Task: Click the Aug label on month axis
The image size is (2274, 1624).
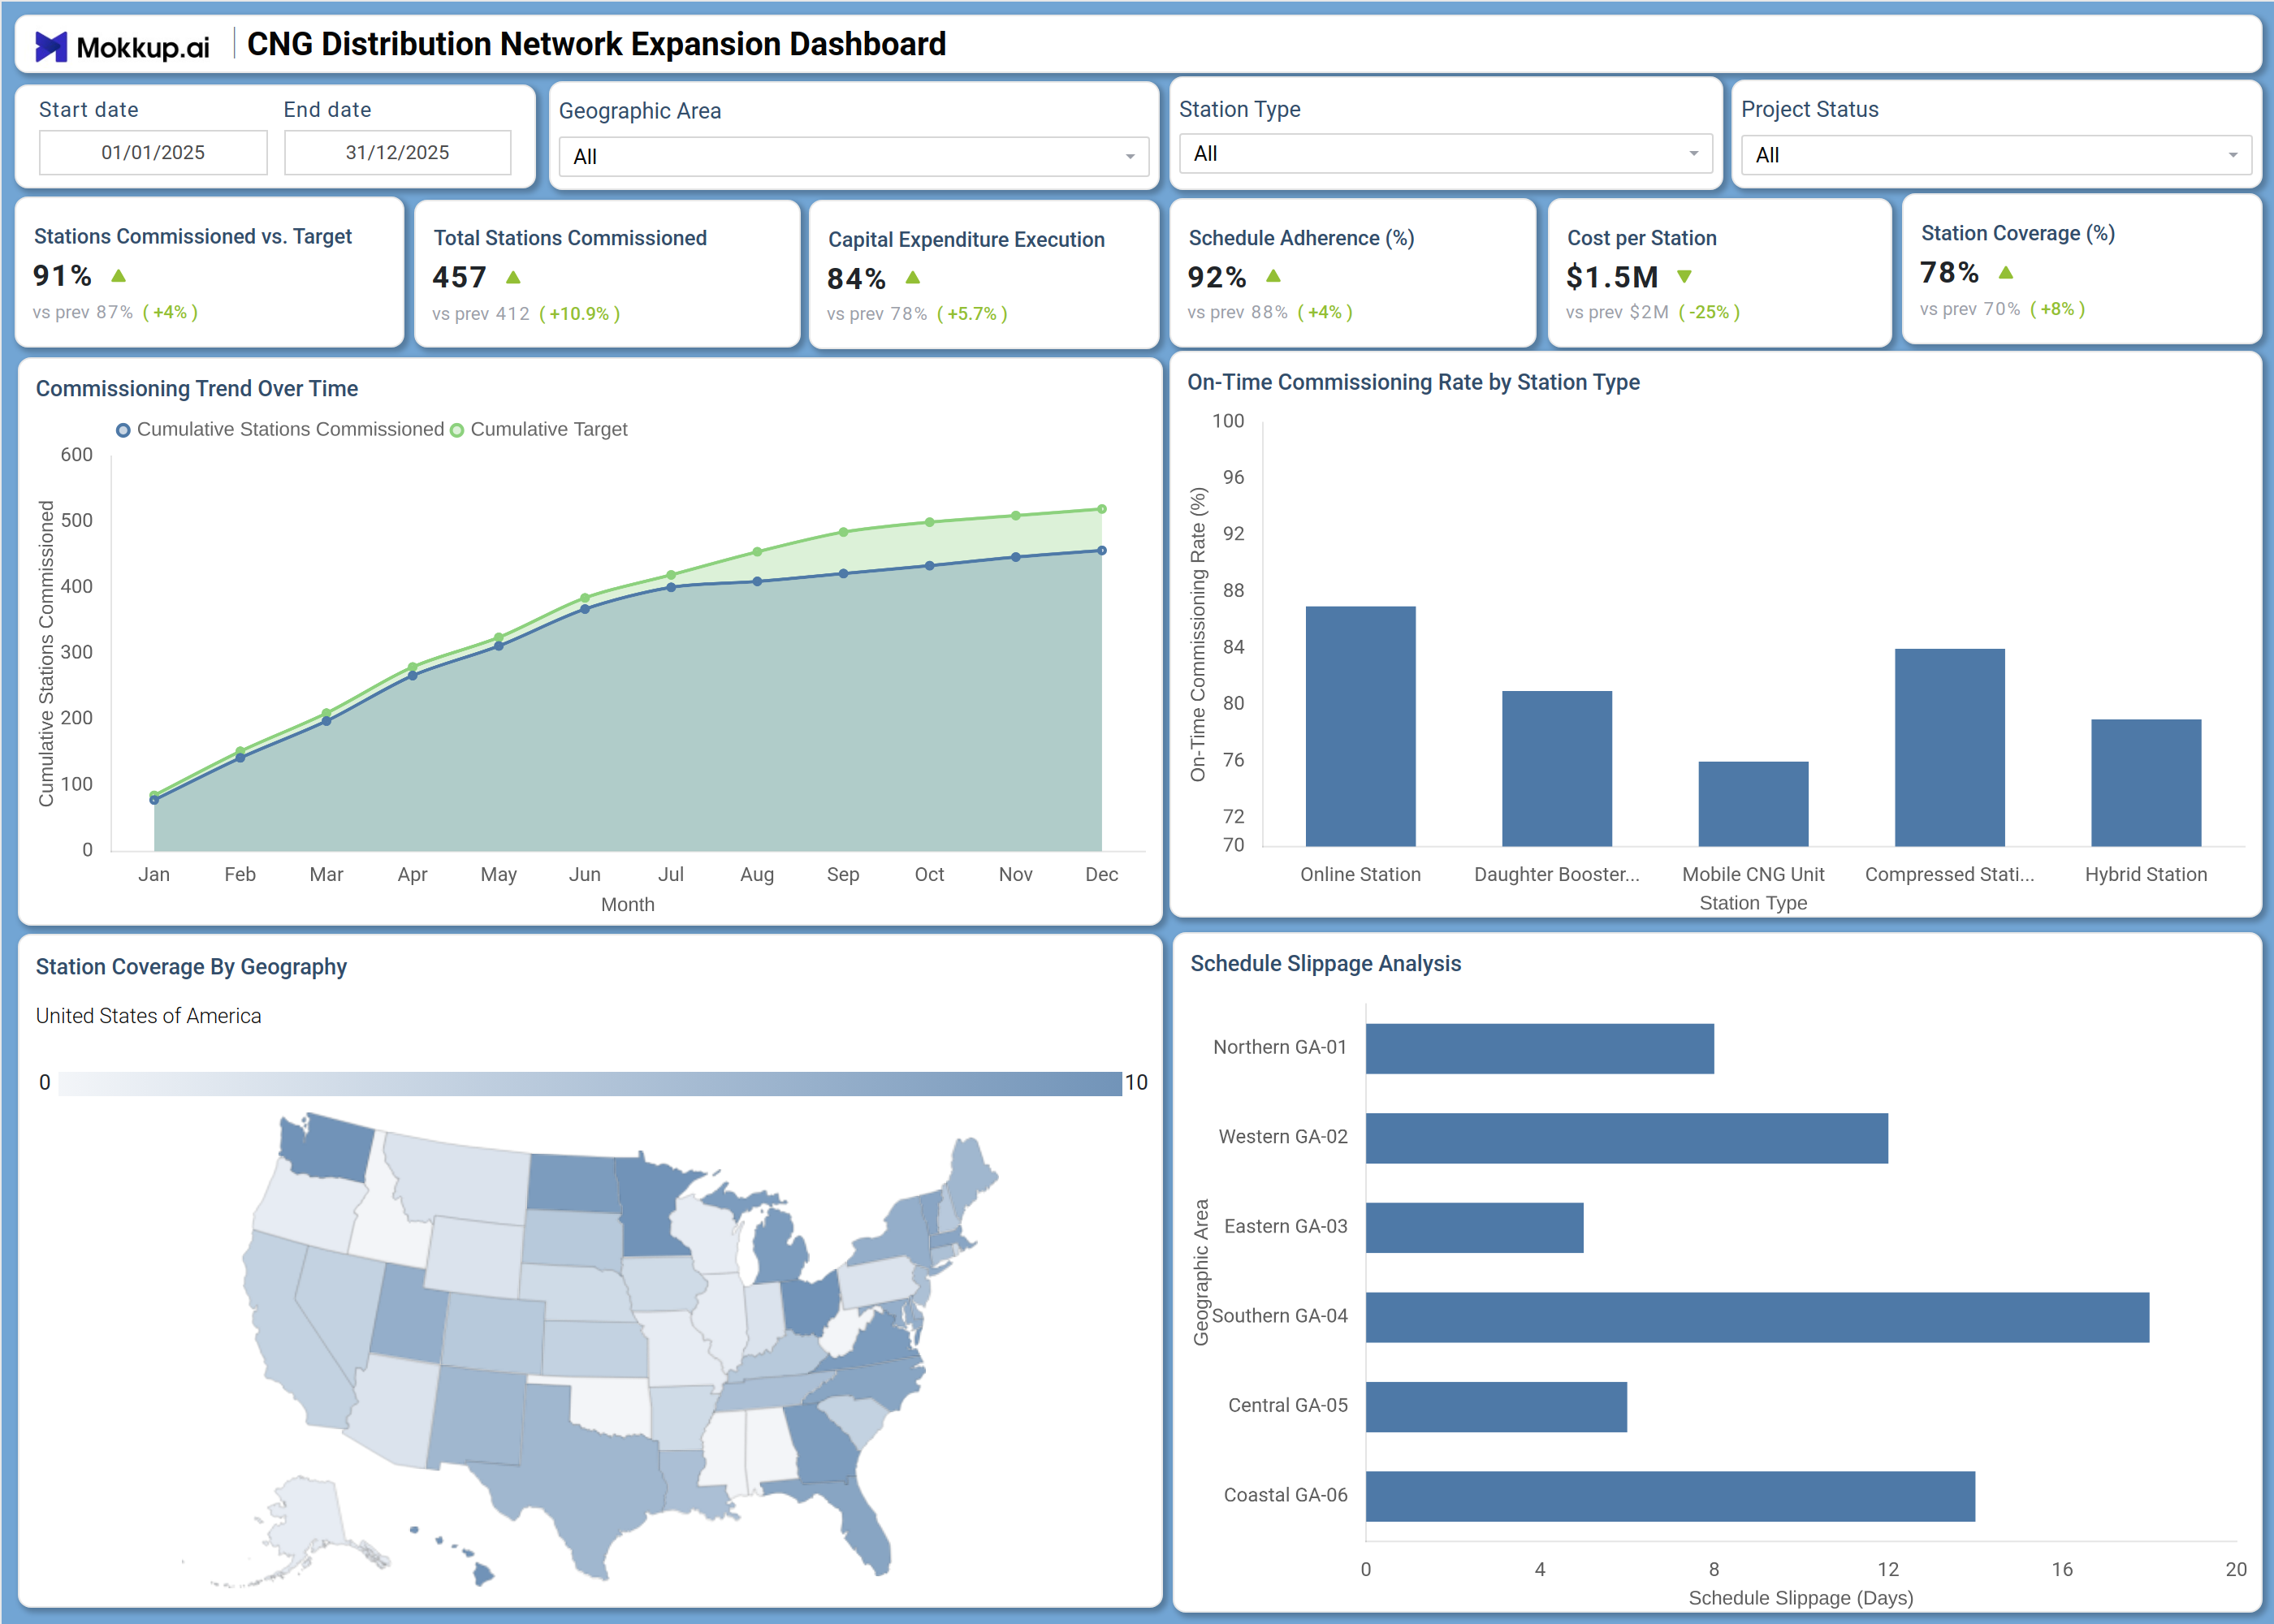Action: [x=757, y=875]
